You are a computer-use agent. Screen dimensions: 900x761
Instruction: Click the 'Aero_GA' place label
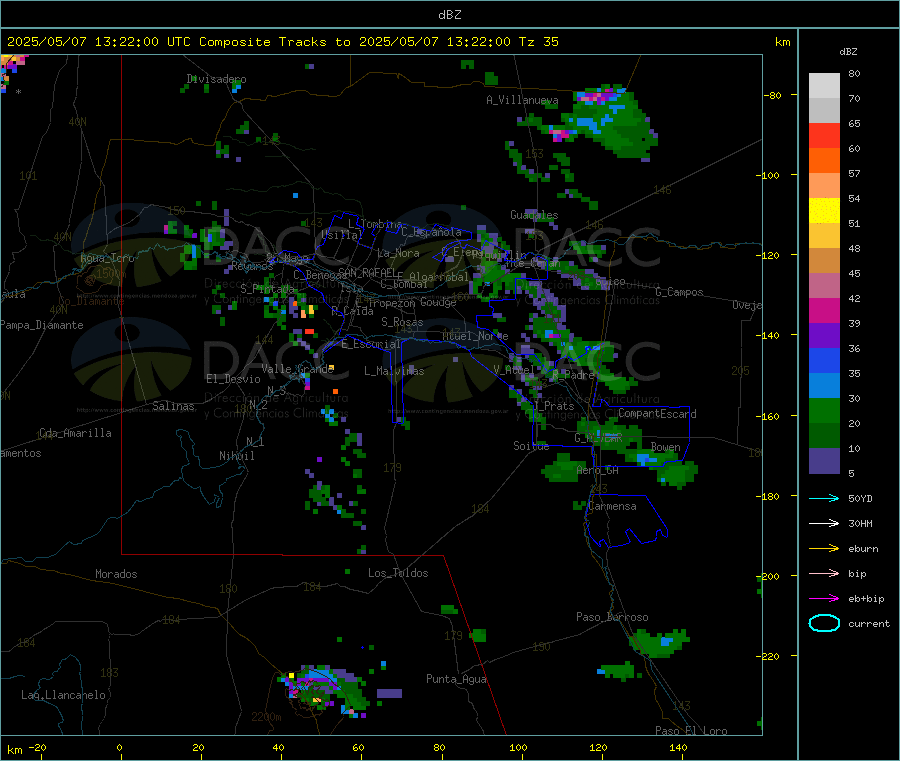(x=597, y=470)
